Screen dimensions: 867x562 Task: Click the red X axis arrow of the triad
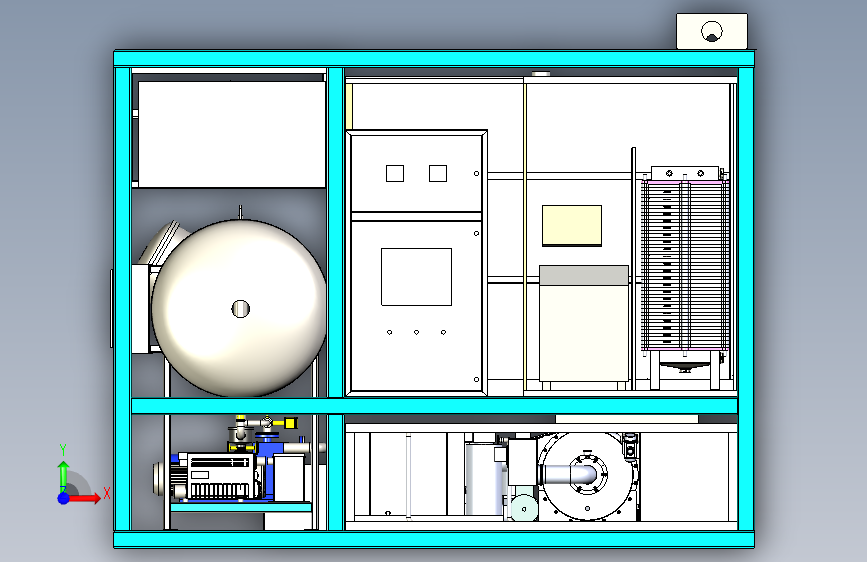86,498
